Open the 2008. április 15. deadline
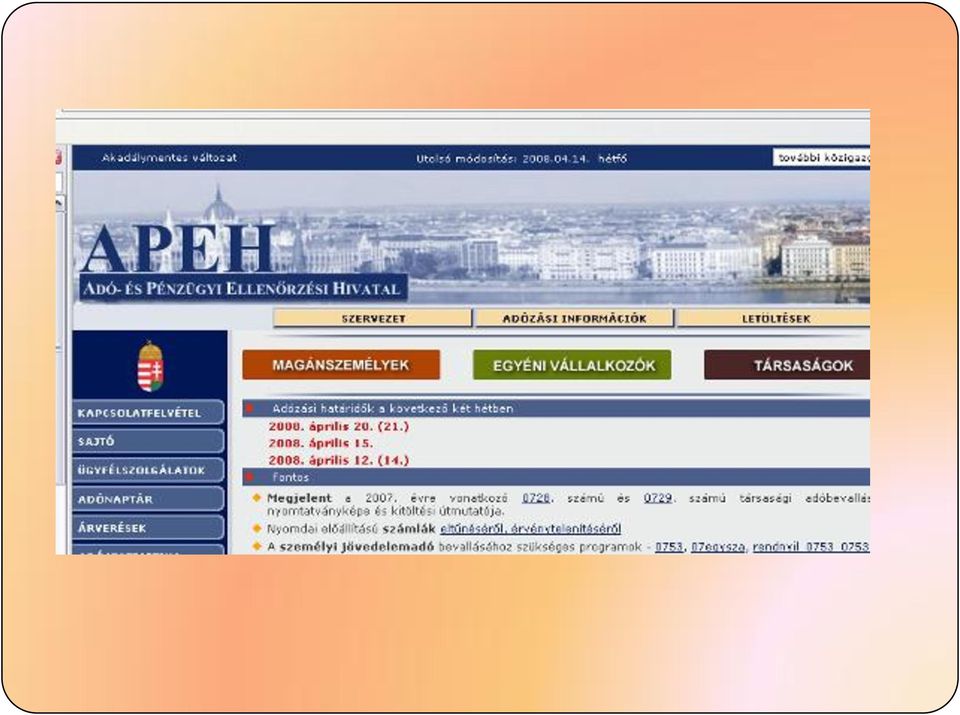The width and height of the screenshot is (960, 715). [320, 443]
